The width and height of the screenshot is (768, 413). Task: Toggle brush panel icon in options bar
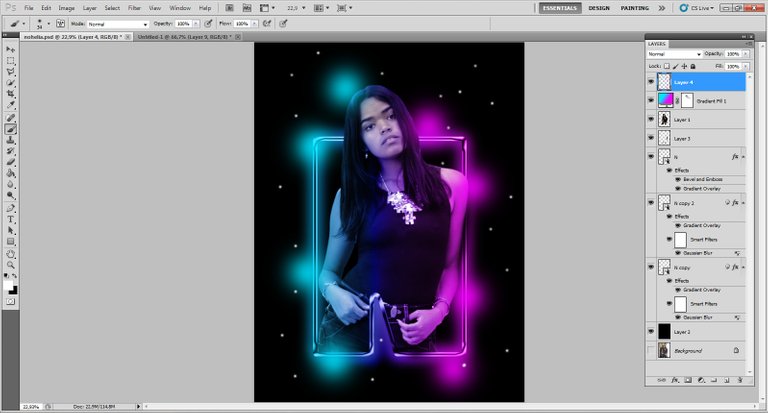pyautogui.click(x=60, y=24)
